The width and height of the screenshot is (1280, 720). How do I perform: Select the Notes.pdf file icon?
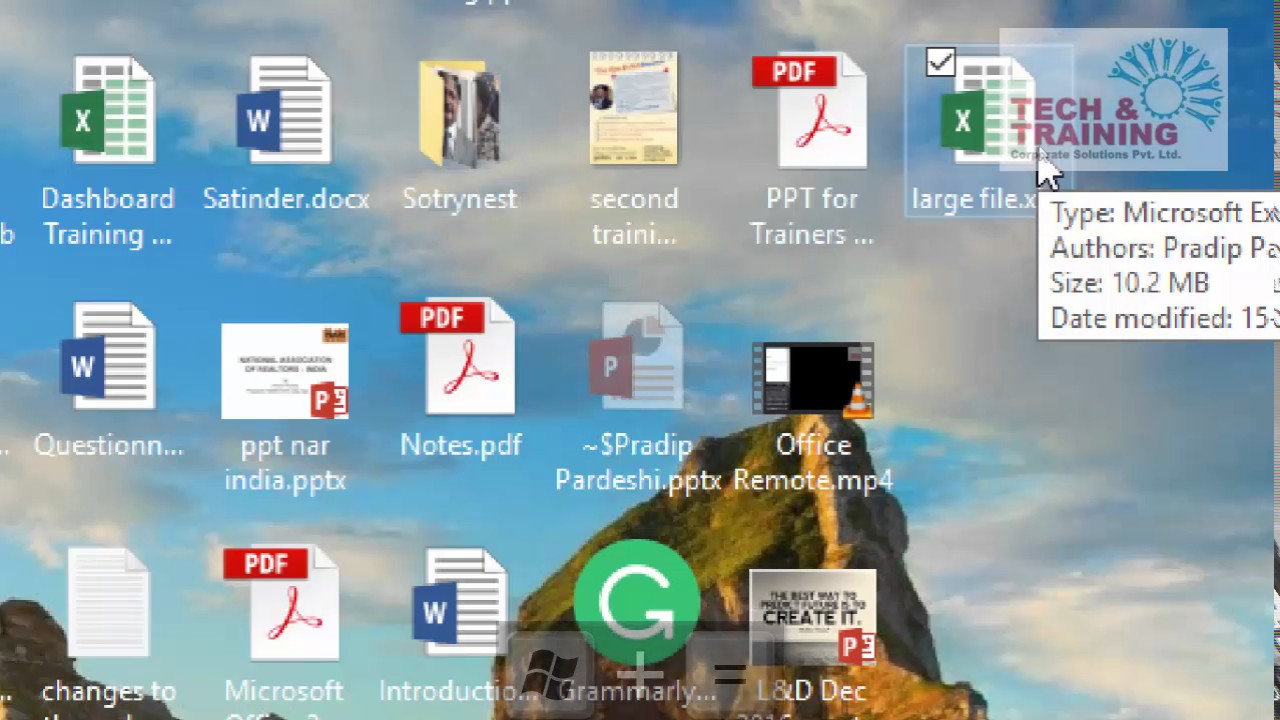[x=459, y=356]
